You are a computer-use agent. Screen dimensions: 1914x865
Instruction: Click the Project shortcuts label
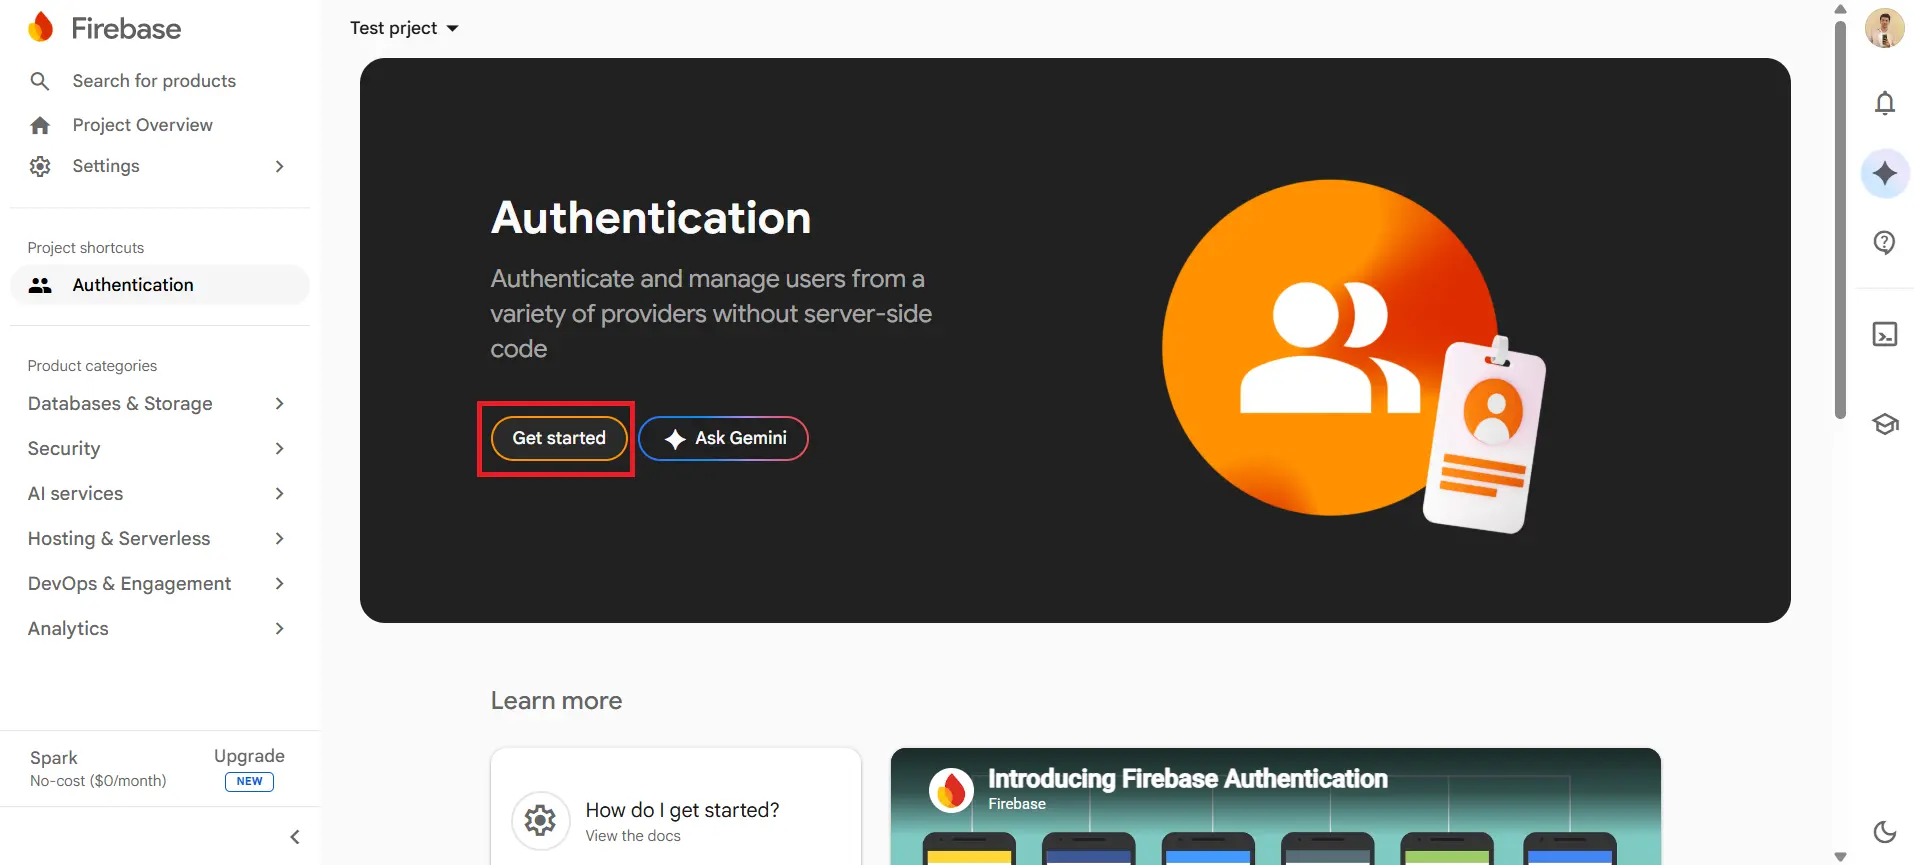coord(86,248)
